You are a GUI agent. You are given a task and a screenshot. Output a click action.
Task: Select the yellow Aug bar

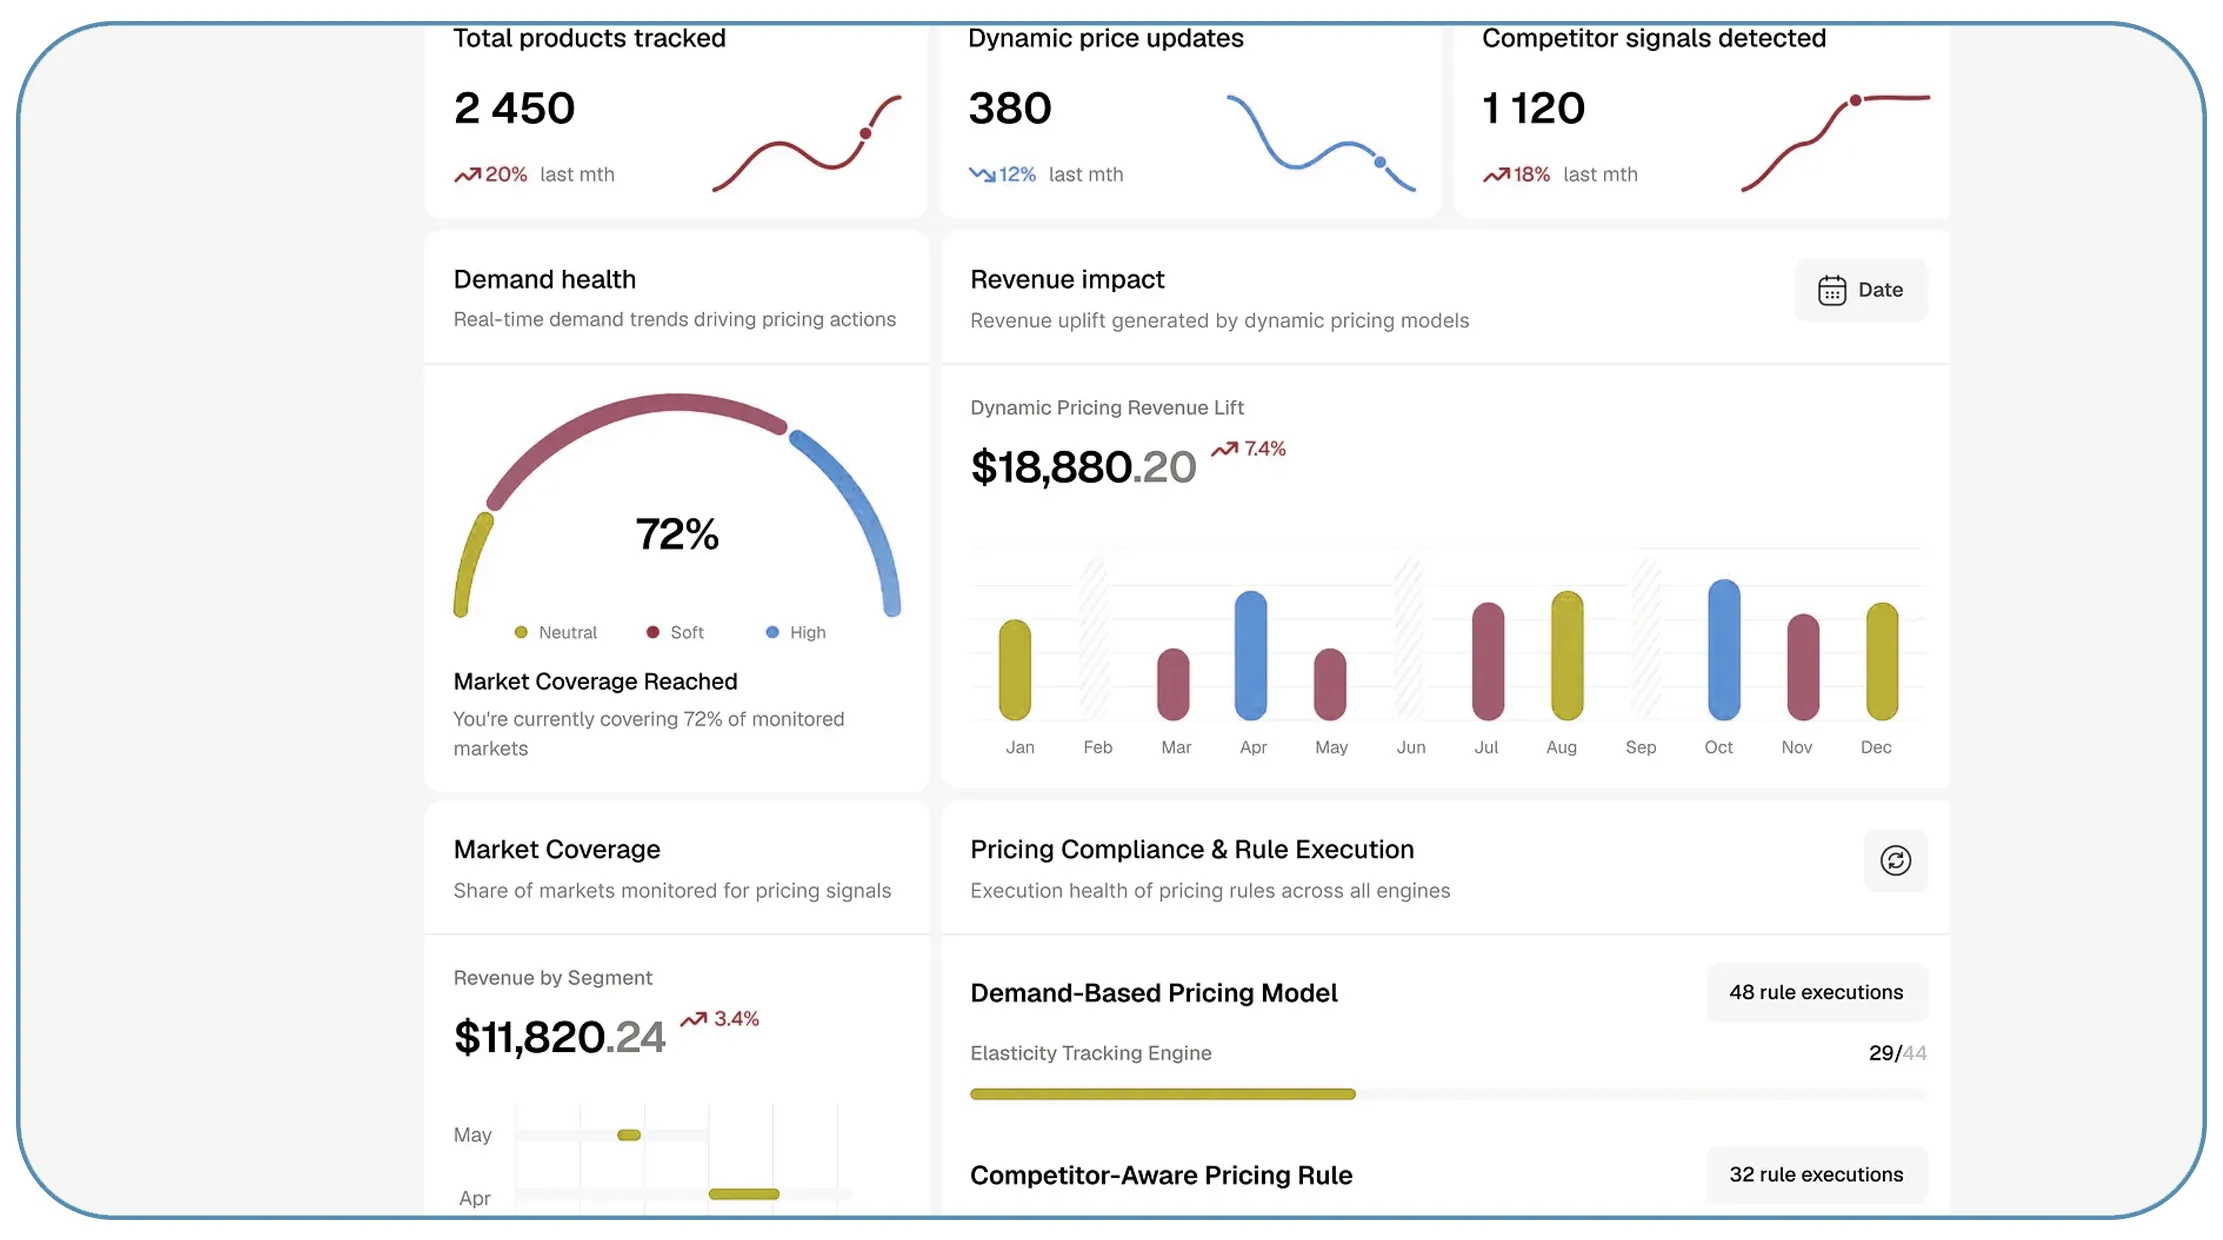[1567, 655]
